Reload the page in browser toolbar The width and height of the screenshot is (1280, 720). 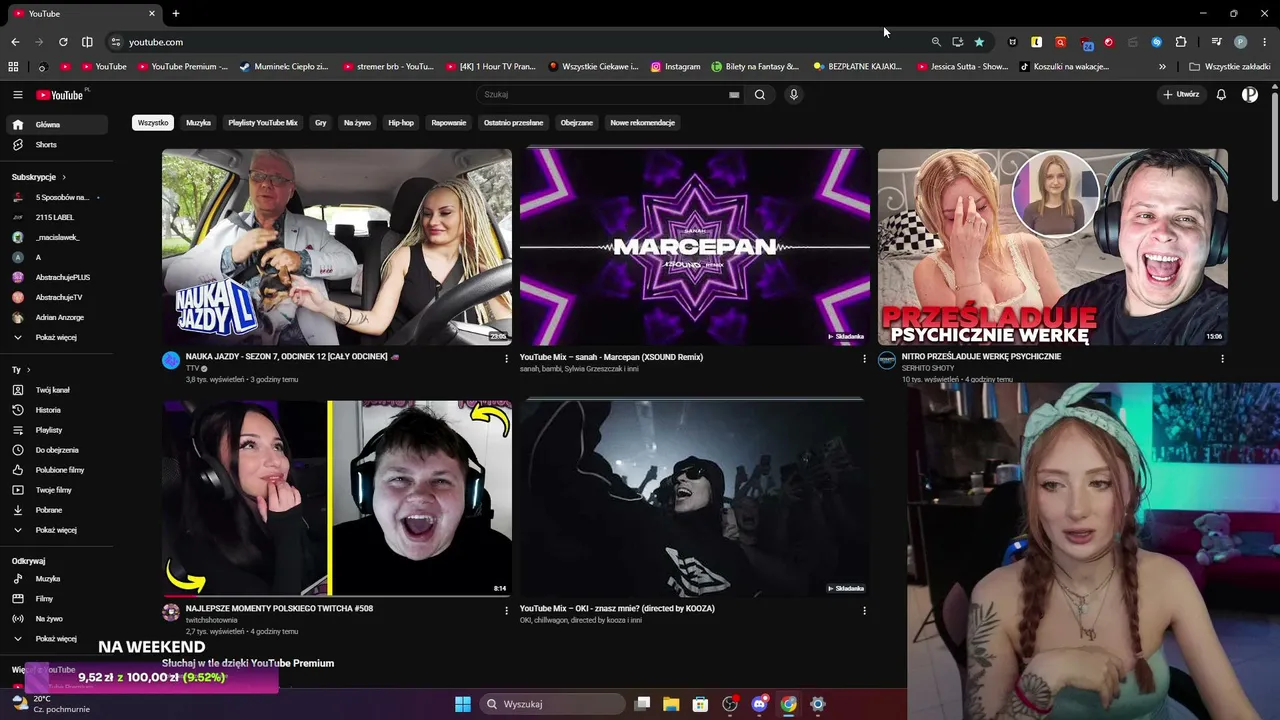pos(63,42)
